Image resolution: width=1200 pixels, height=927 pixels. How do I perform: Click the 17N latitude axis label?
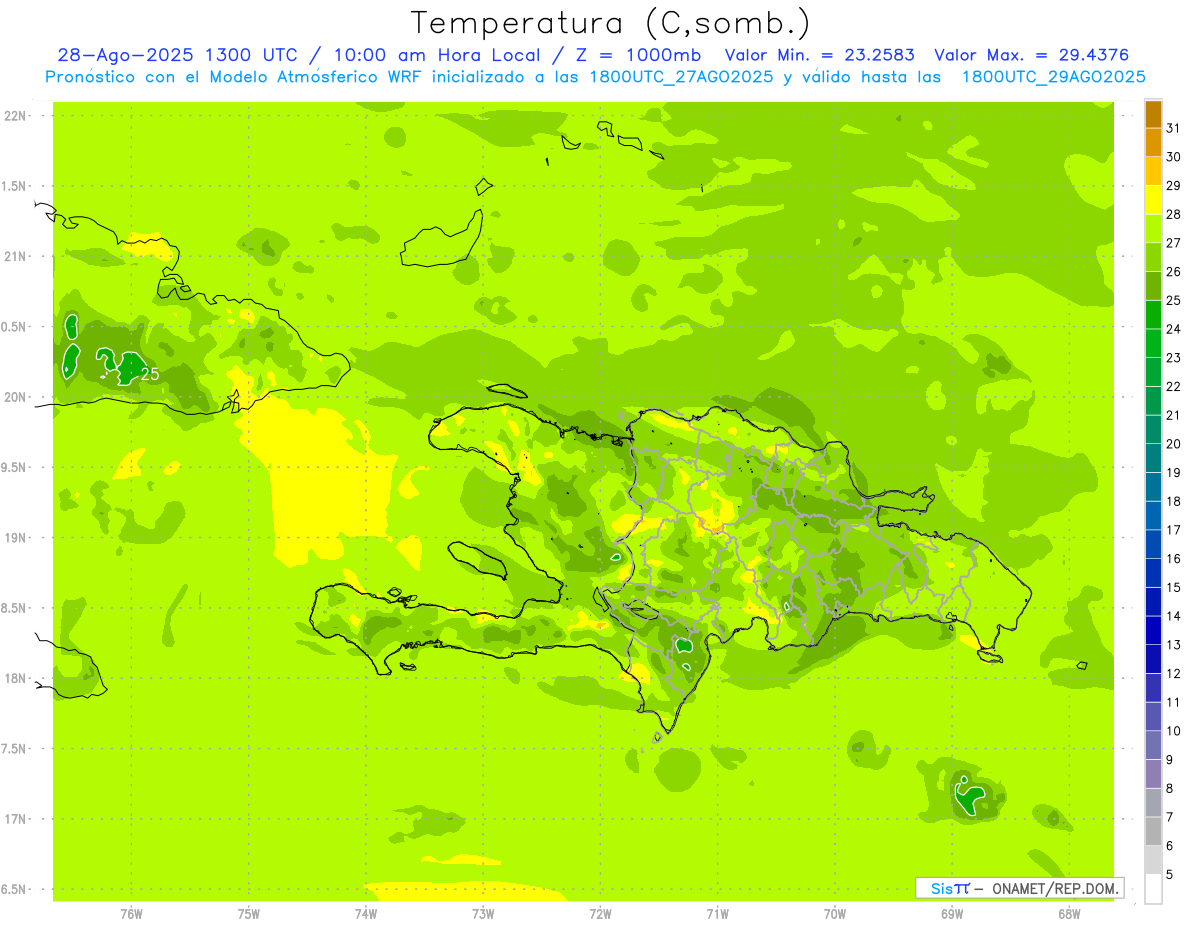(x=17, y=819)
